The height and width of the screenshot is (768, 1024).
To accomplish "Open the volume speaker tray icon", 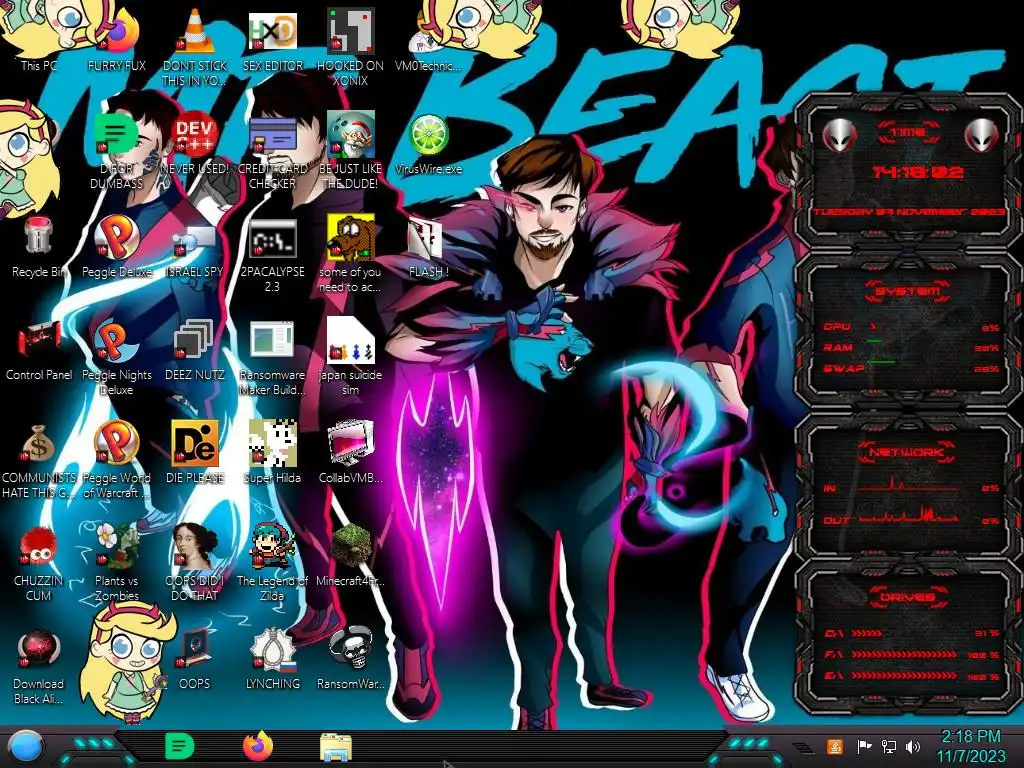I will click(913, 746).
